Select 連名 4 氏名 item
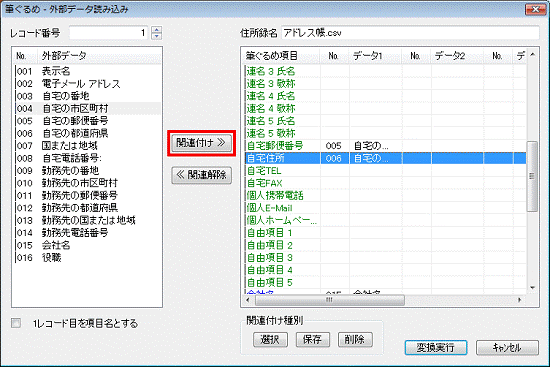The height and width of the screenshot is (367, 550). point(385,96)
